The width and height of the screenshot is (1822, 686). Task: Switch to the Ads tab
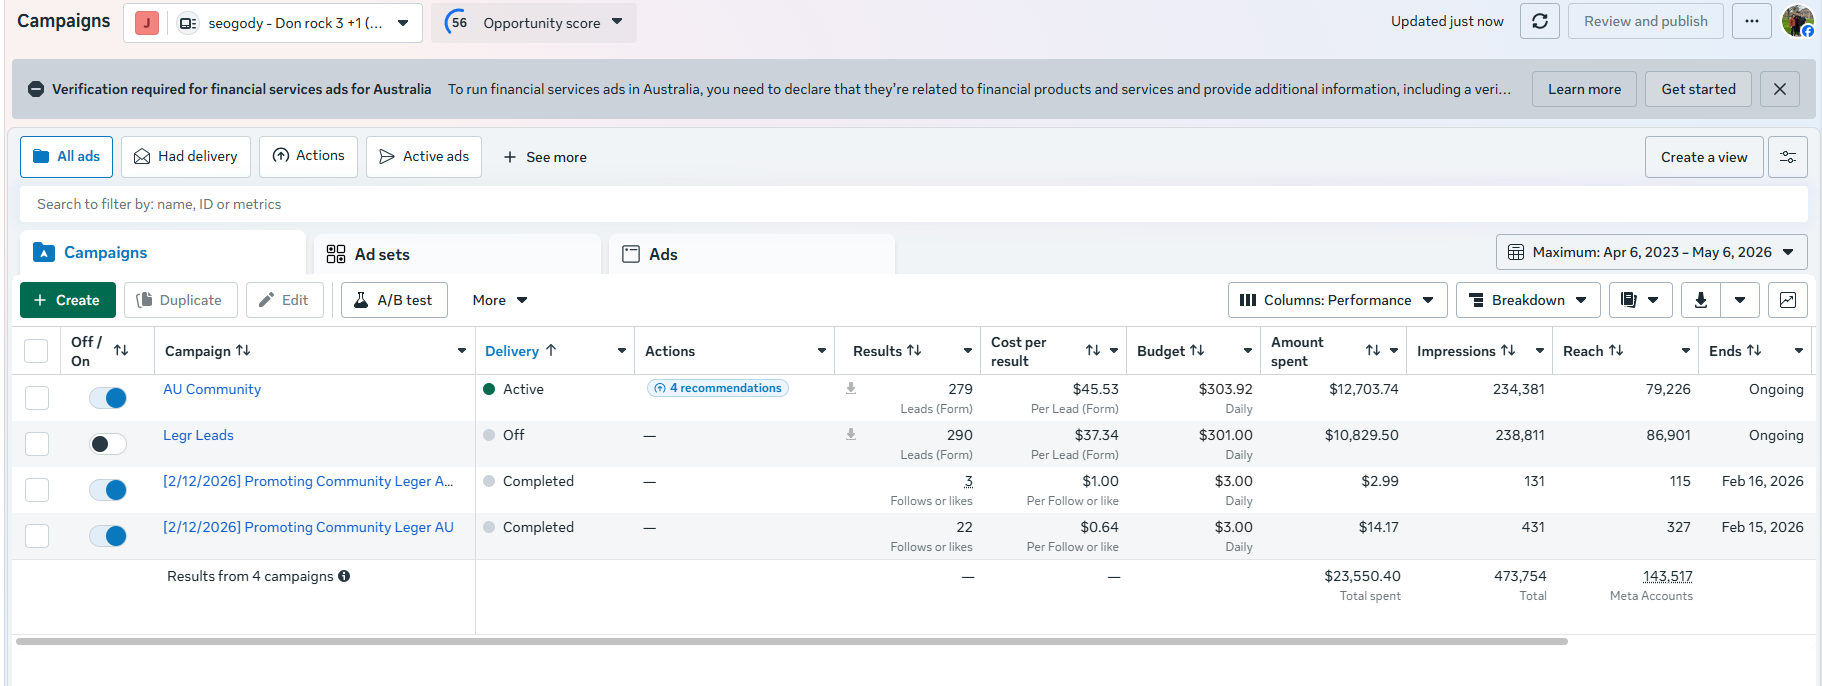click(751, 254)
